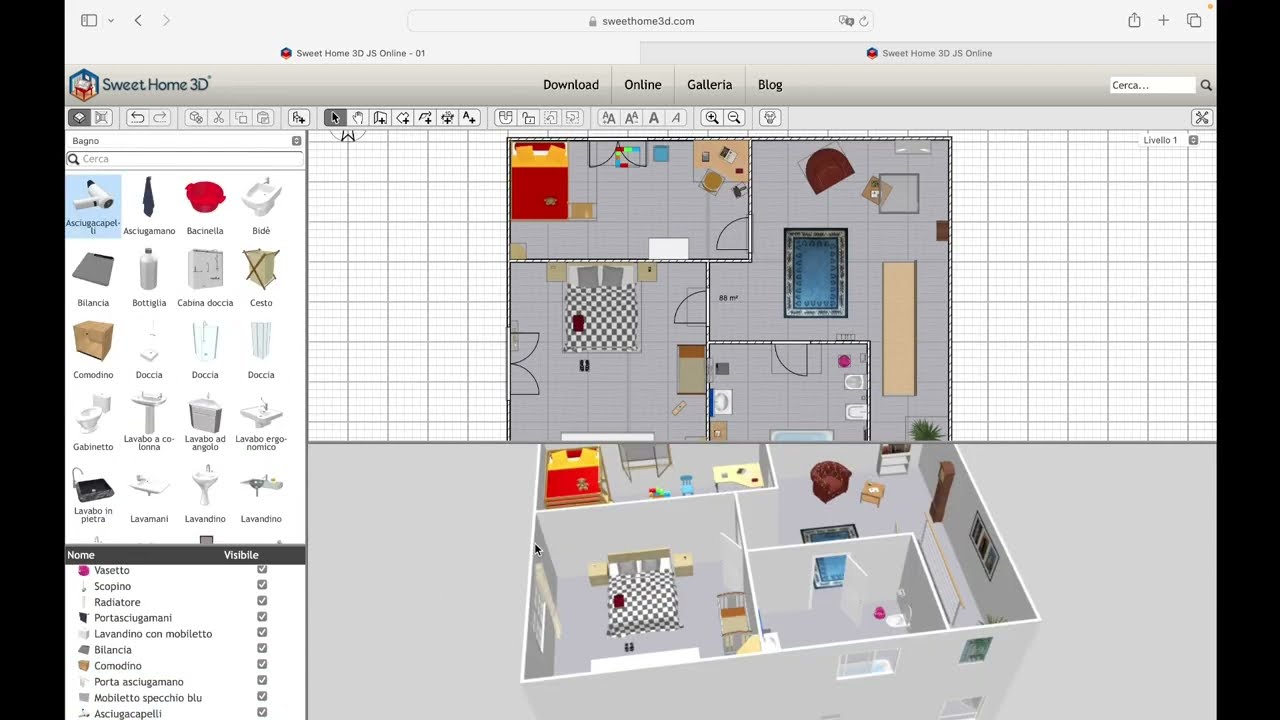Uncheck Bilancia visible checkbox
The width and height of the screenshot is (1280, 720).
click(x=262, y=650)
